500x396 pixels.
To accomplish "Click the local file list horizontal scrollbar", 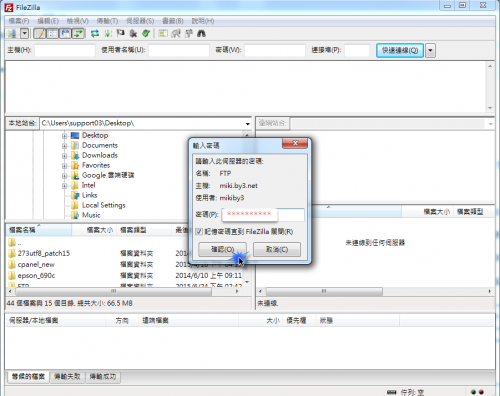I will pos(113,291).
